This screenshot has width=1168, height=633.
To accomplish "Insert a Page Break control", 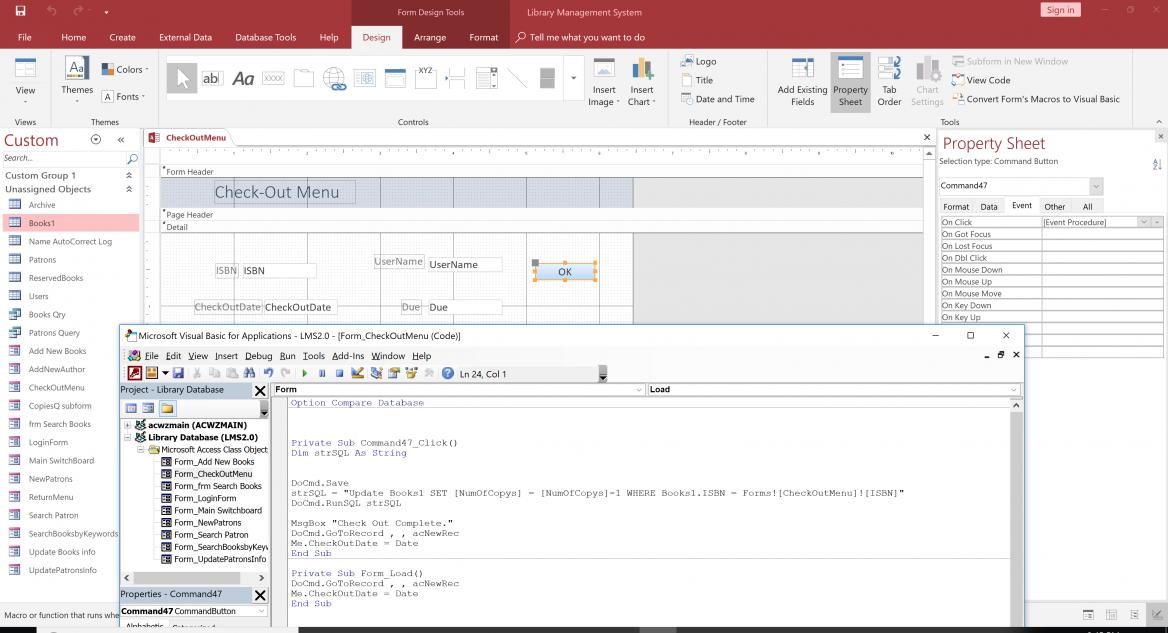I will 456,78.
